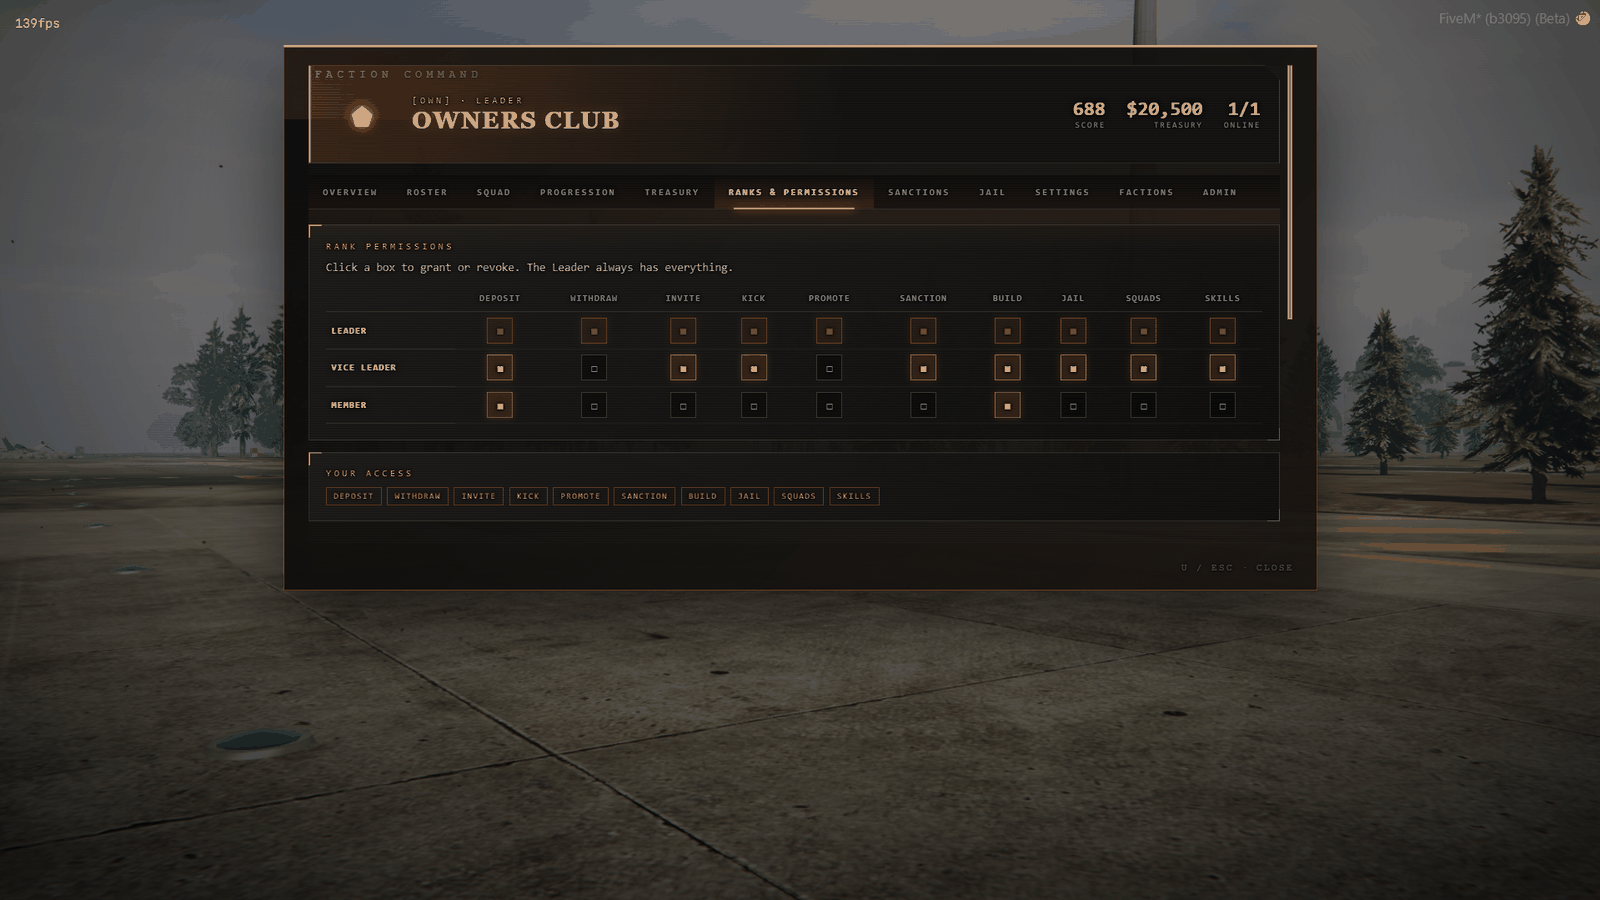The width and height of the screenshot is (1600, 900).
Task: Grant Promote permission to Member
Action: (829, 405)
